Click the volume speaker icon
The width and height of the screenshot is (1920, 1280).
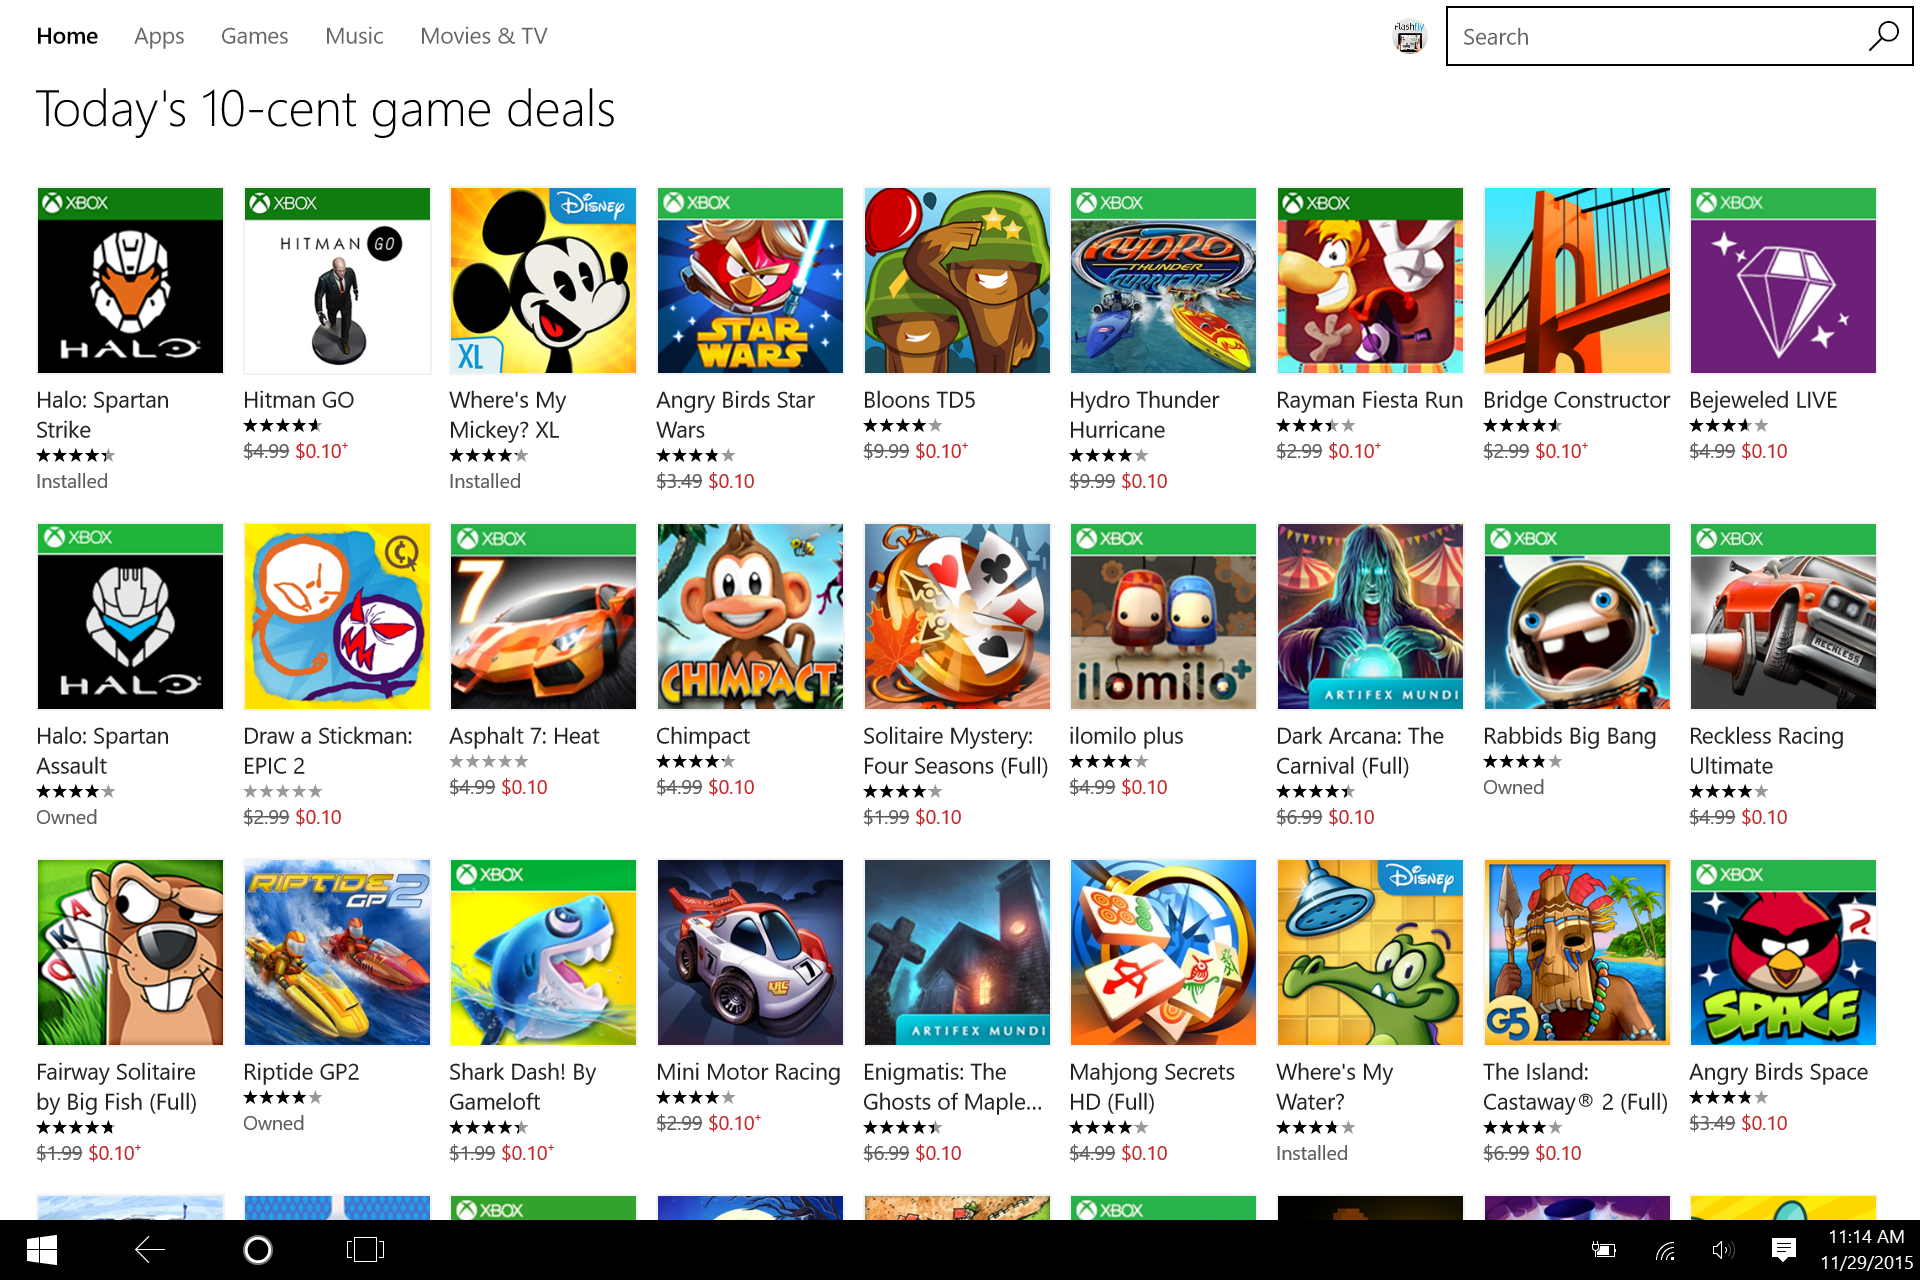tap(1722, 1250)
